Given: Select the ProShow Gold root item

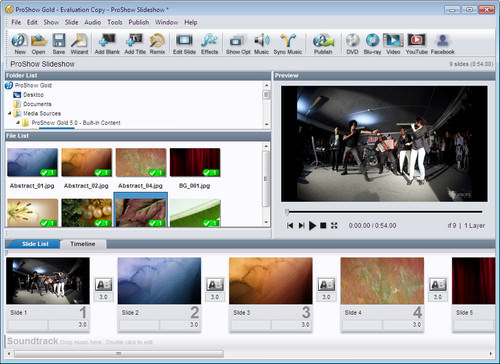Looking at the screenshot, I should 33,86.
